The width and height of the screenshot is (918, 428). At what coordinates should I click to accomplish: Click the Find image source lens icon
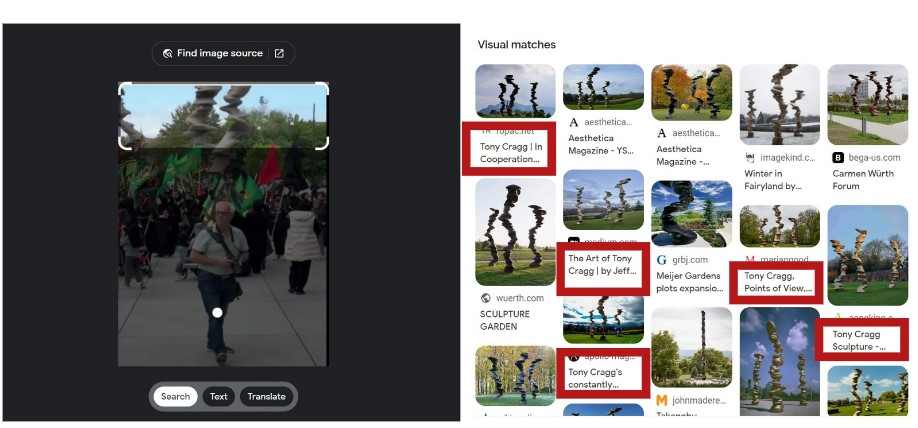coord(167,53)
